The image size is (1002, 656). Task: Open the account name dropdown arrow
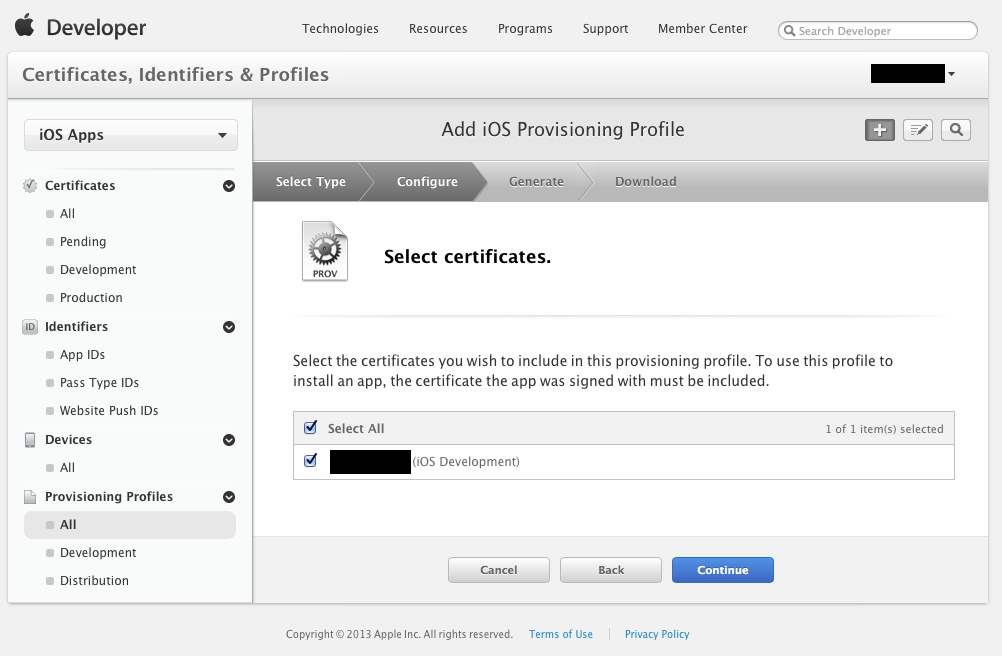coord(951,74)
